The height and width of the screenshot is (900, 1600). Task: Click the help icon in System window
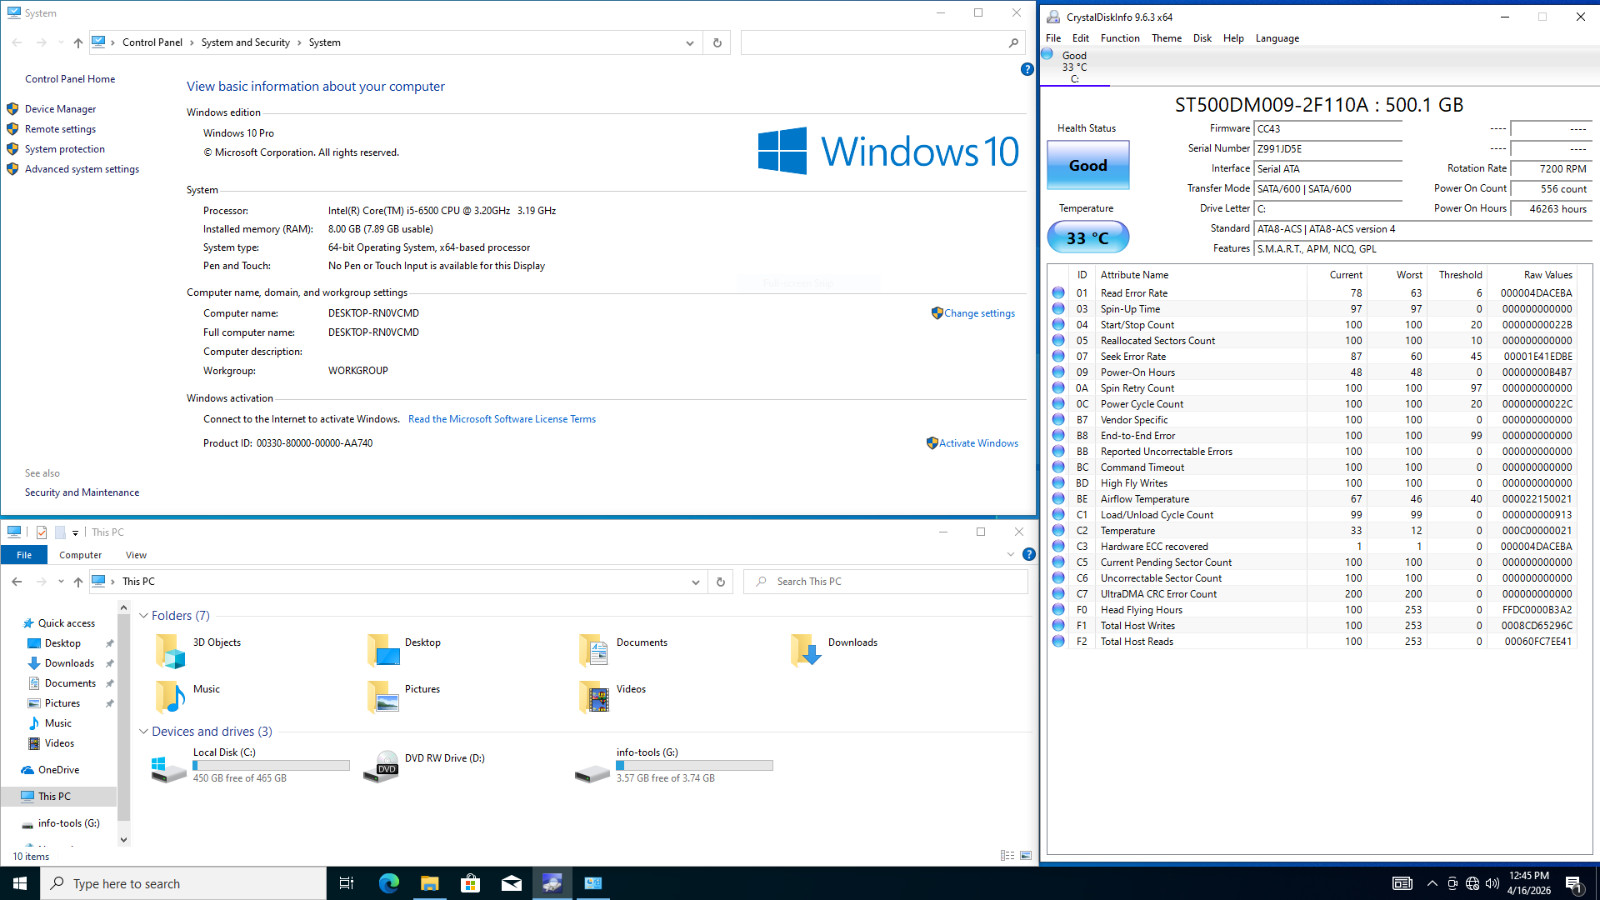coord(1027,69)
